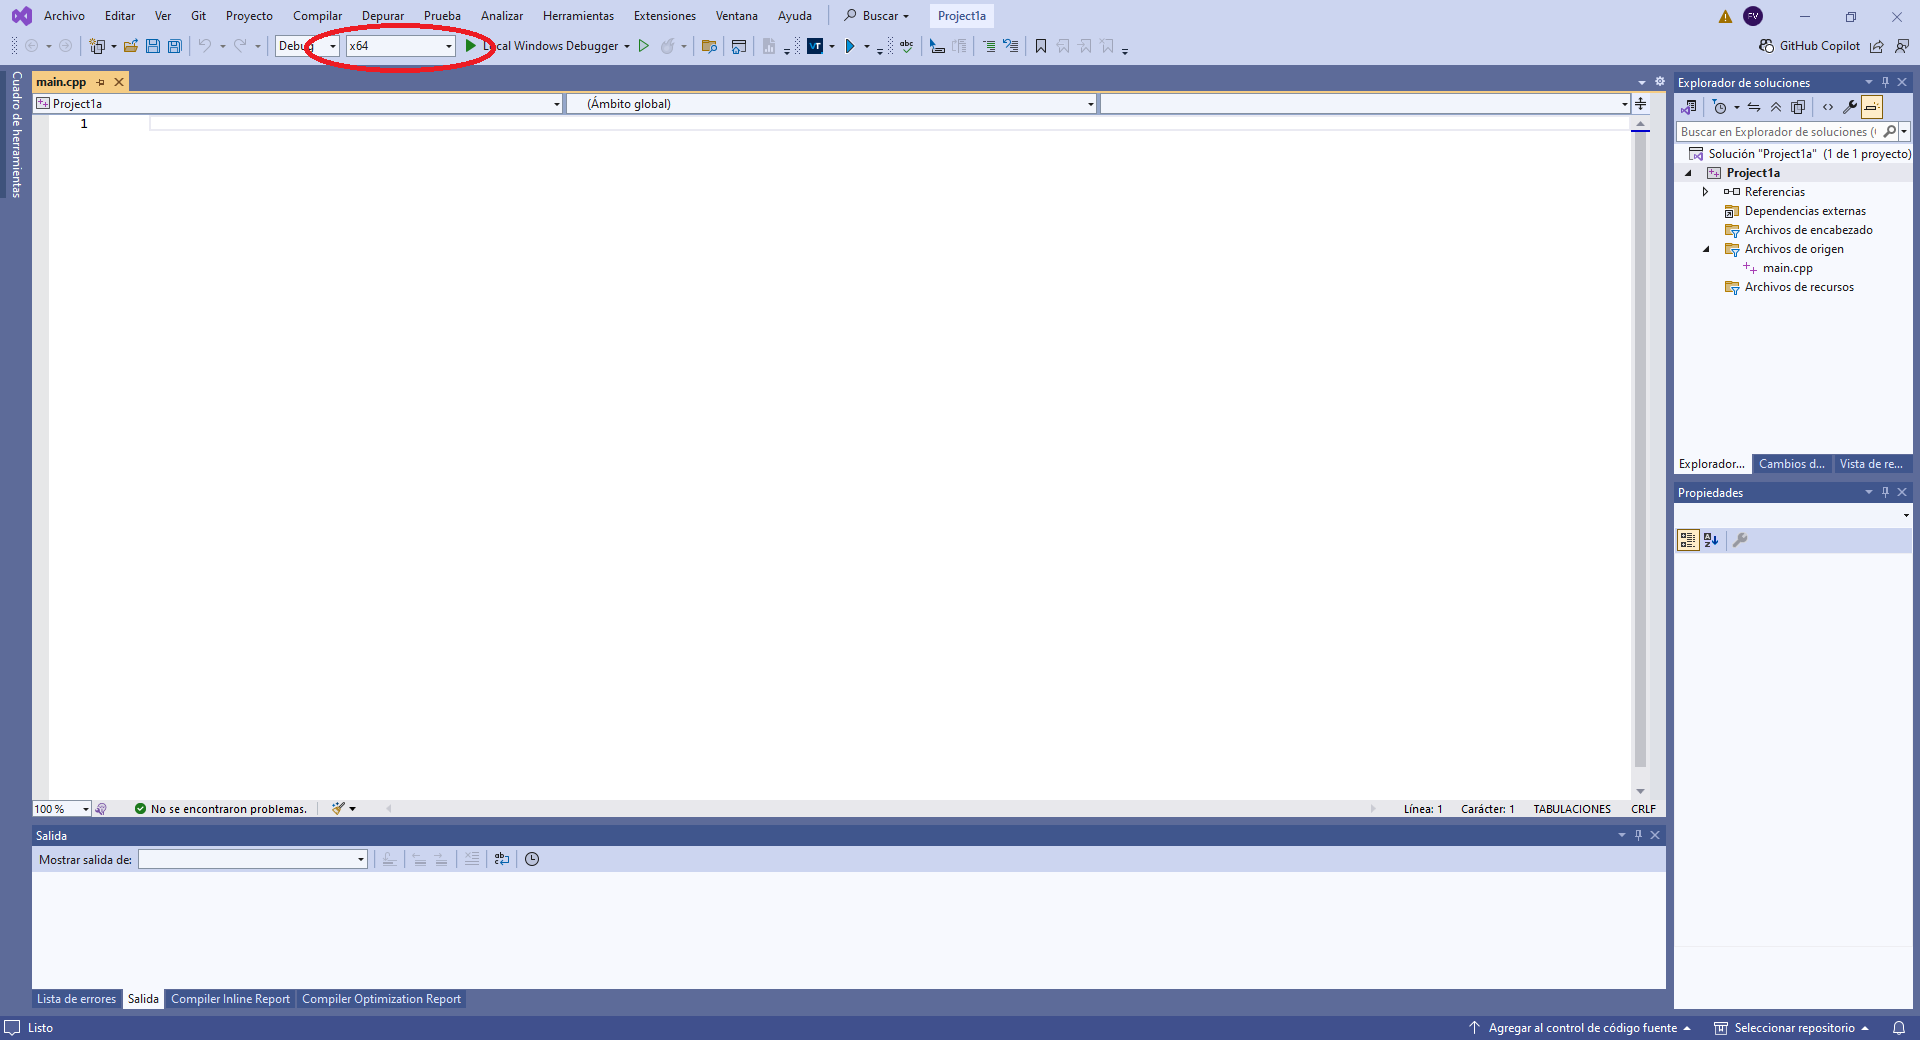The height and width of the screenshot is (1040, 1920).
Task: Click the comment selected lines icon
Action: click(989, 46)
